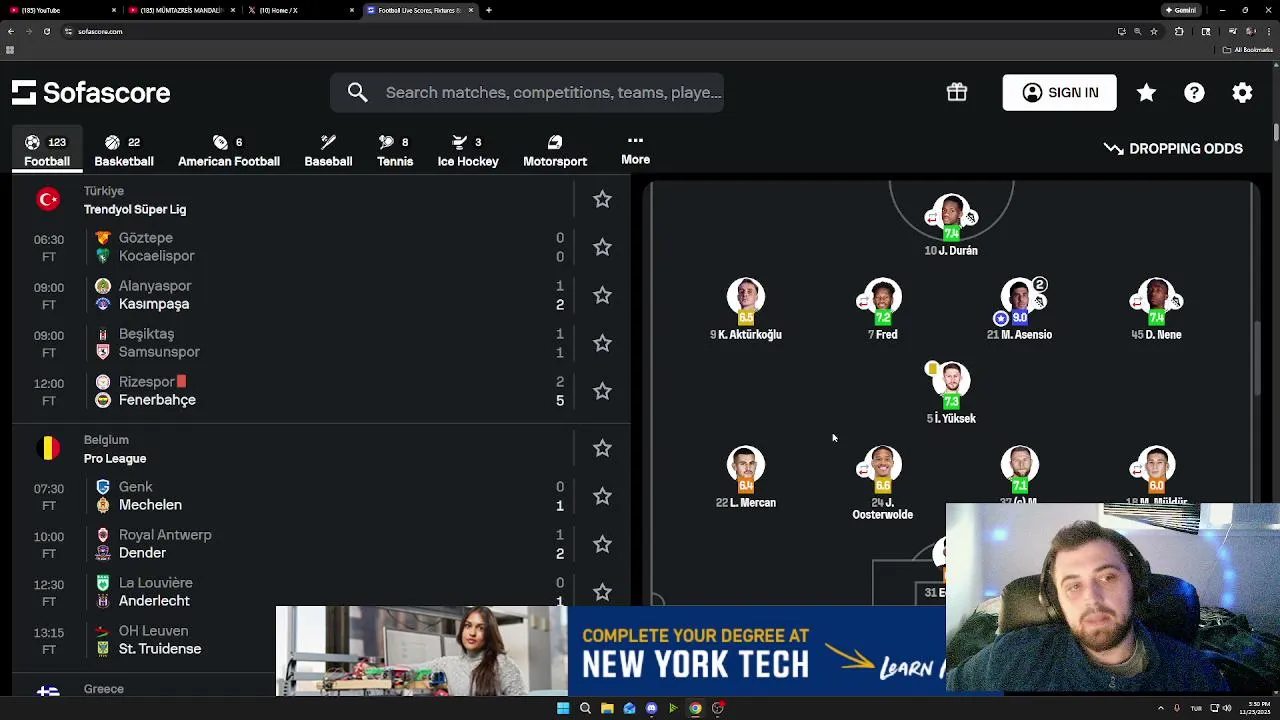This screenshot has width=1280, height=720.
Task: Select player Fred in lineup
Action: tap(882, 310)
